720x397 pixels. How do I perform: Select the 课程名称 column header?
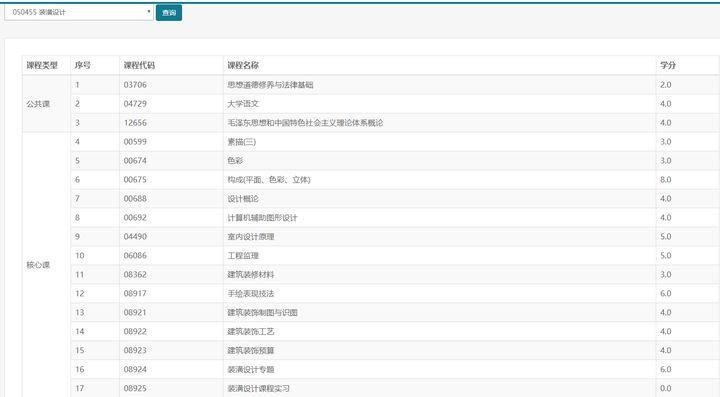(243, 65)
